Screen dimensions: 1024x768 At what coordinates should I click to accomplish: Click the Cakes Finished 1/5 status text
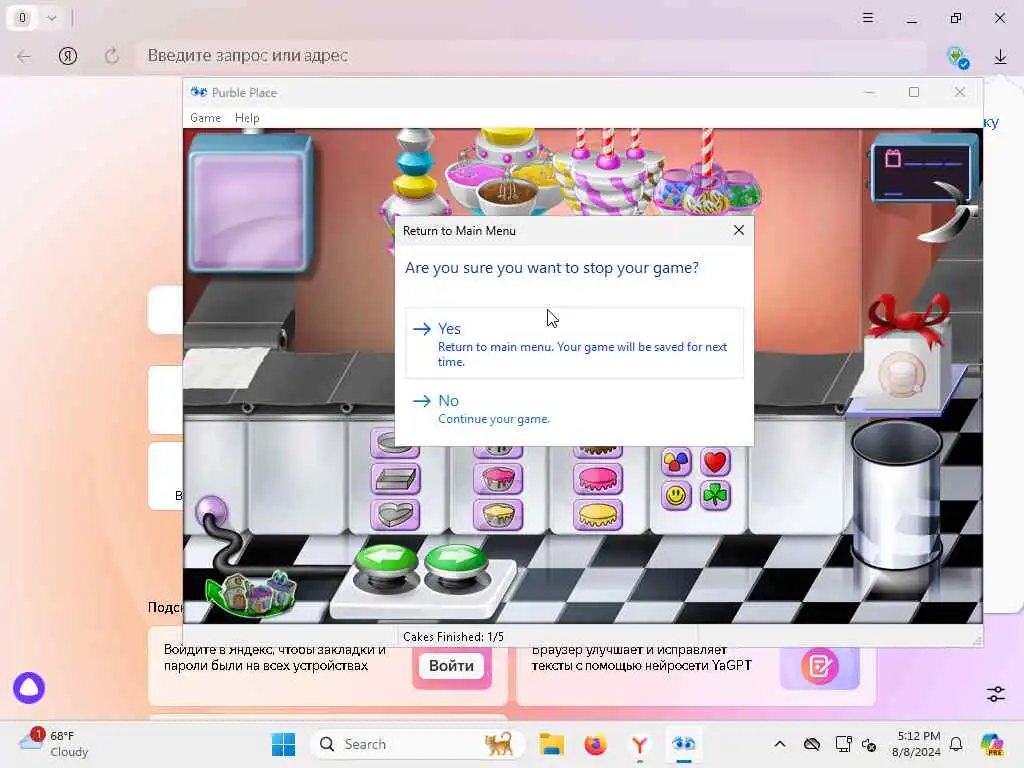[x=453, y=636]
